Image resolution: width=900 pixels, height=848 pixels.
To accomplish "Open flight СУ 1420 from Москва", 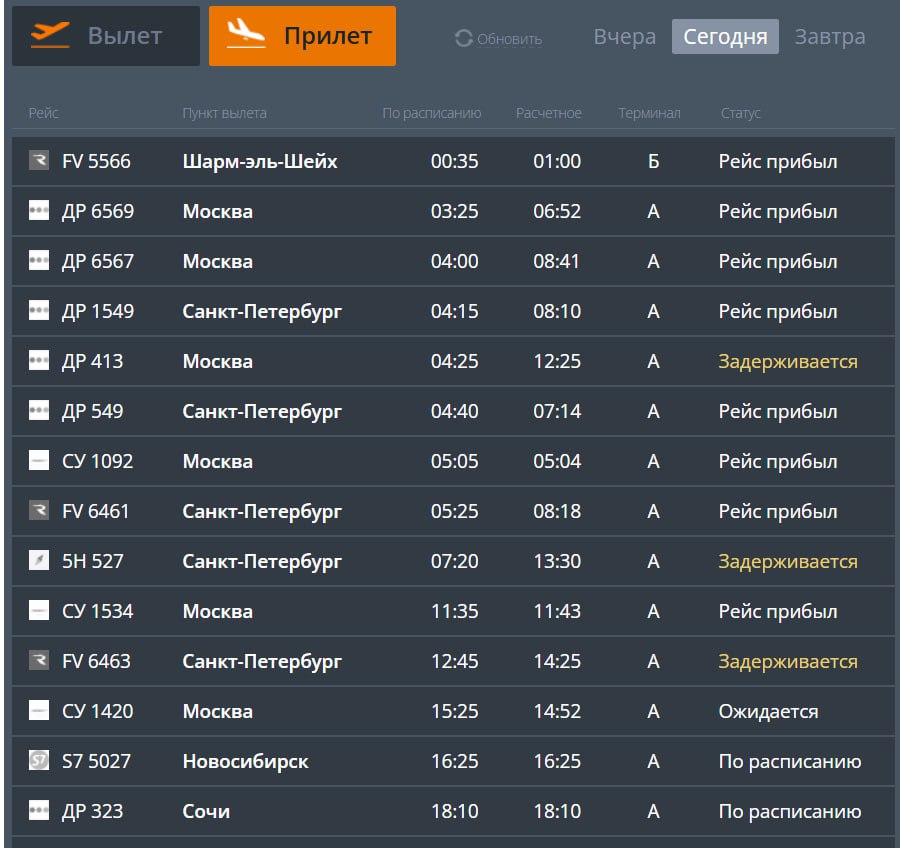I will coord(450,711).
